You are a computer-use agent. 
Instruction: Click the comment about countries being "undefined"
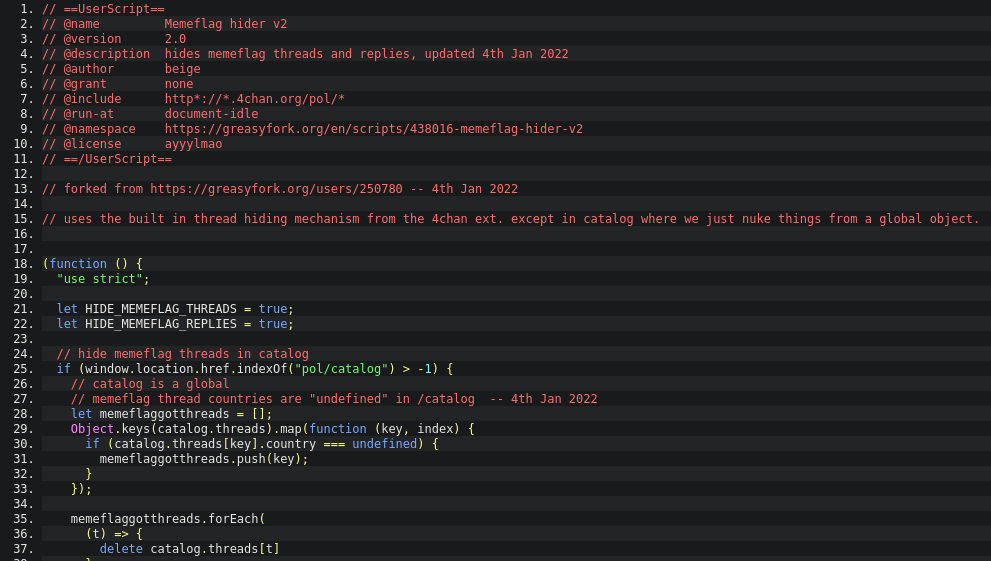coord(334,399)
